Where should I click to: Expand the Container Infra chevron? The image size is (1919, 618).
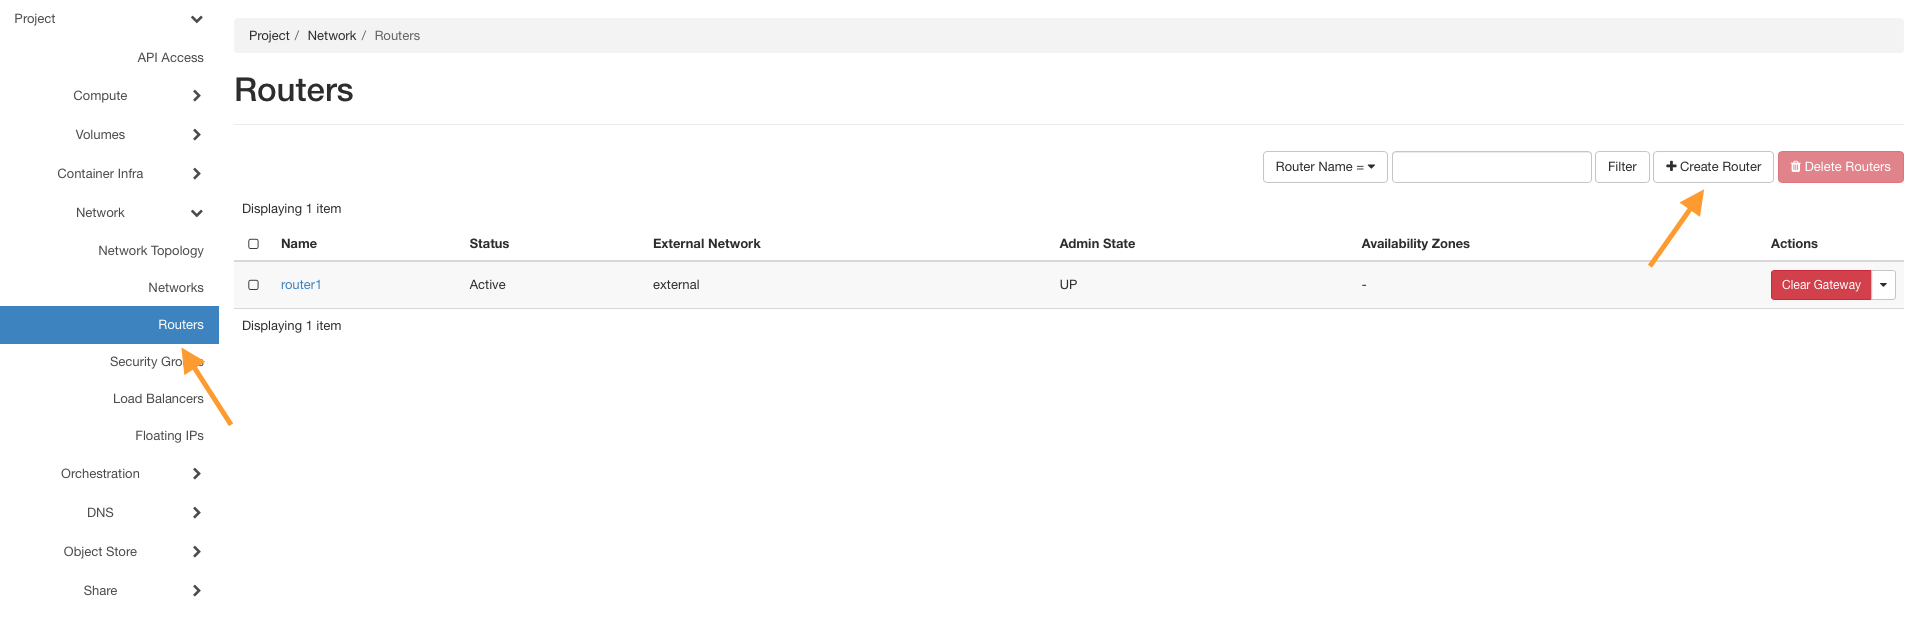[196, 174]
